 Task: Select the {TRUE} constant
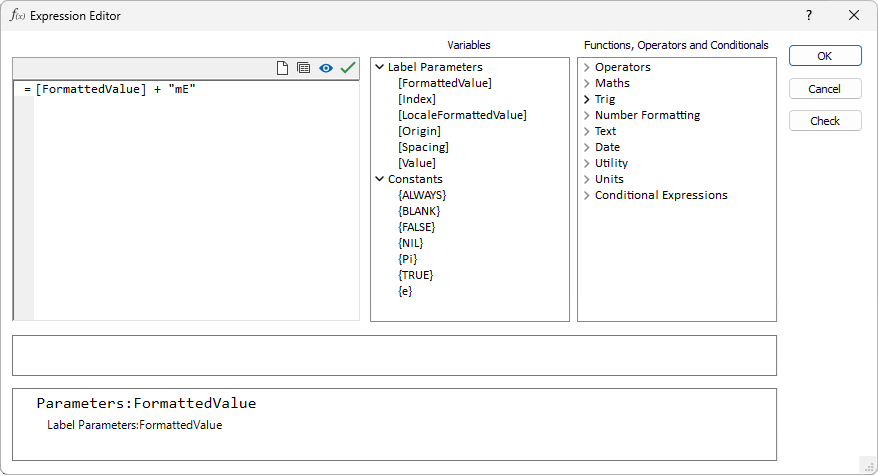[x=415, y=275]
